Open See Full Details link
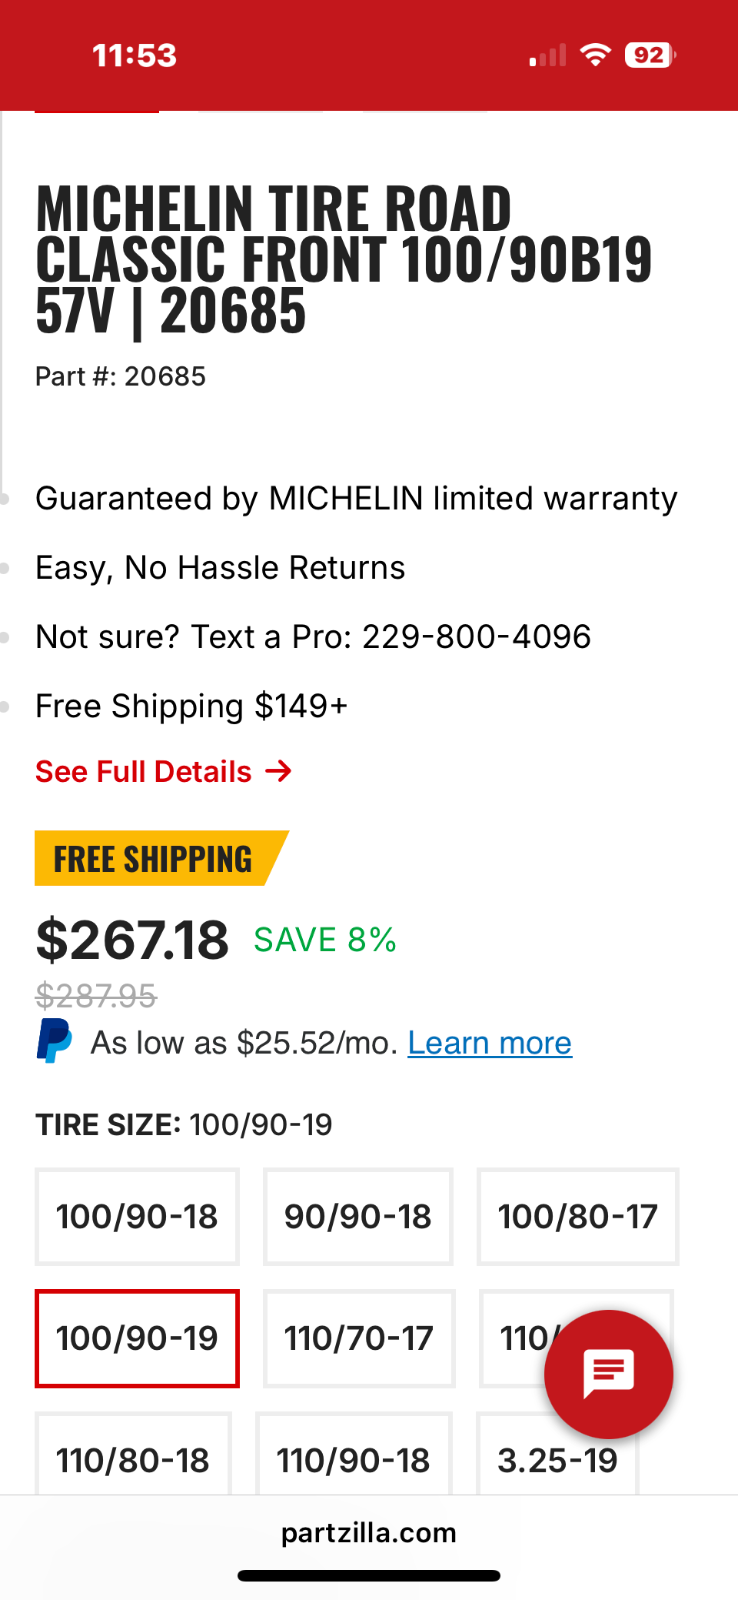 click(x=144, y=772)
